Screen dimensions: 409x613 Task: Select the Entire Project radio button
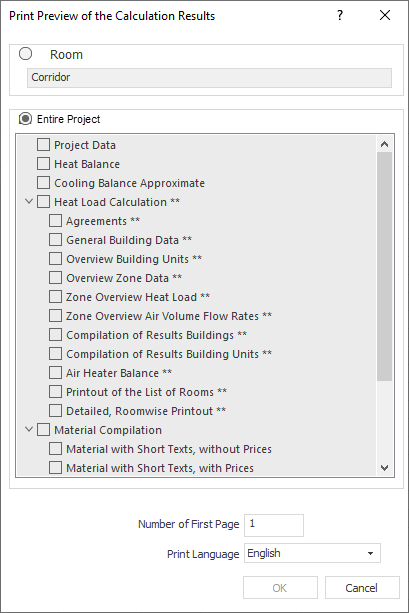click(x=25, y=119)
